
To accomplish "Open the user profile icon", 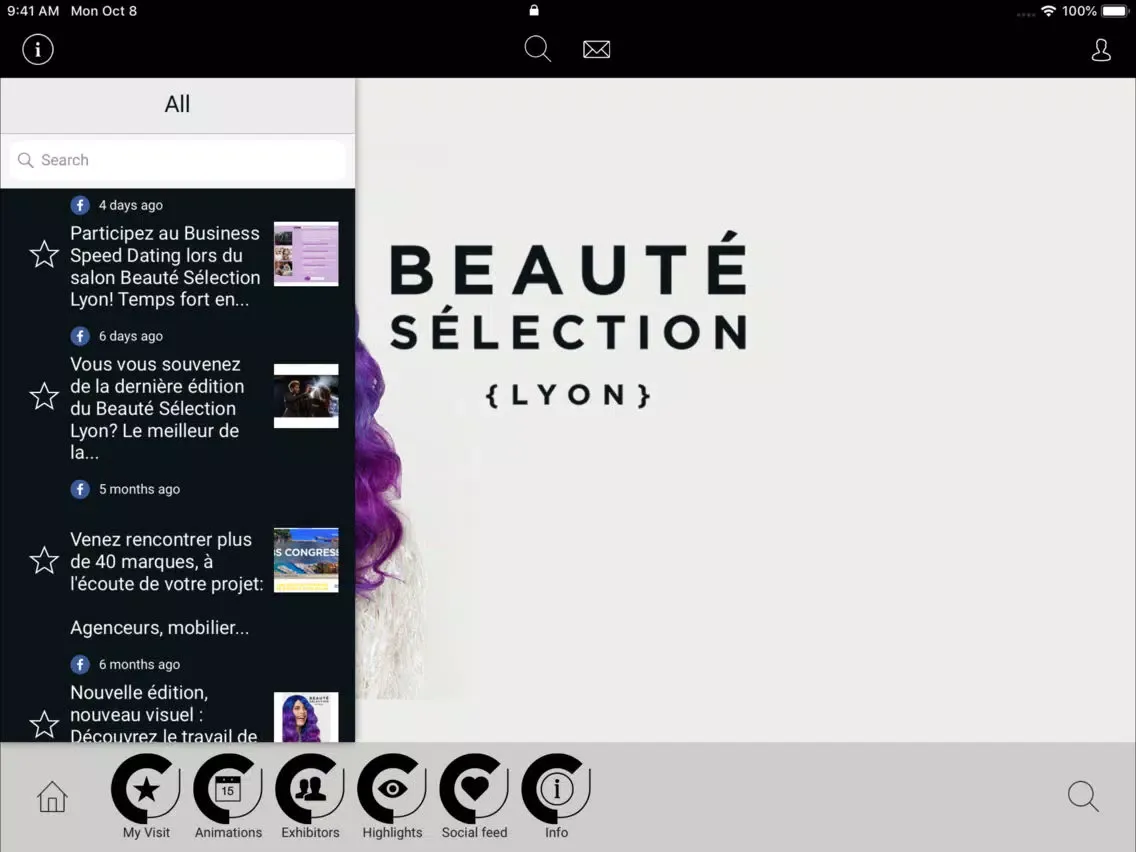I will tap(1101, 49).
